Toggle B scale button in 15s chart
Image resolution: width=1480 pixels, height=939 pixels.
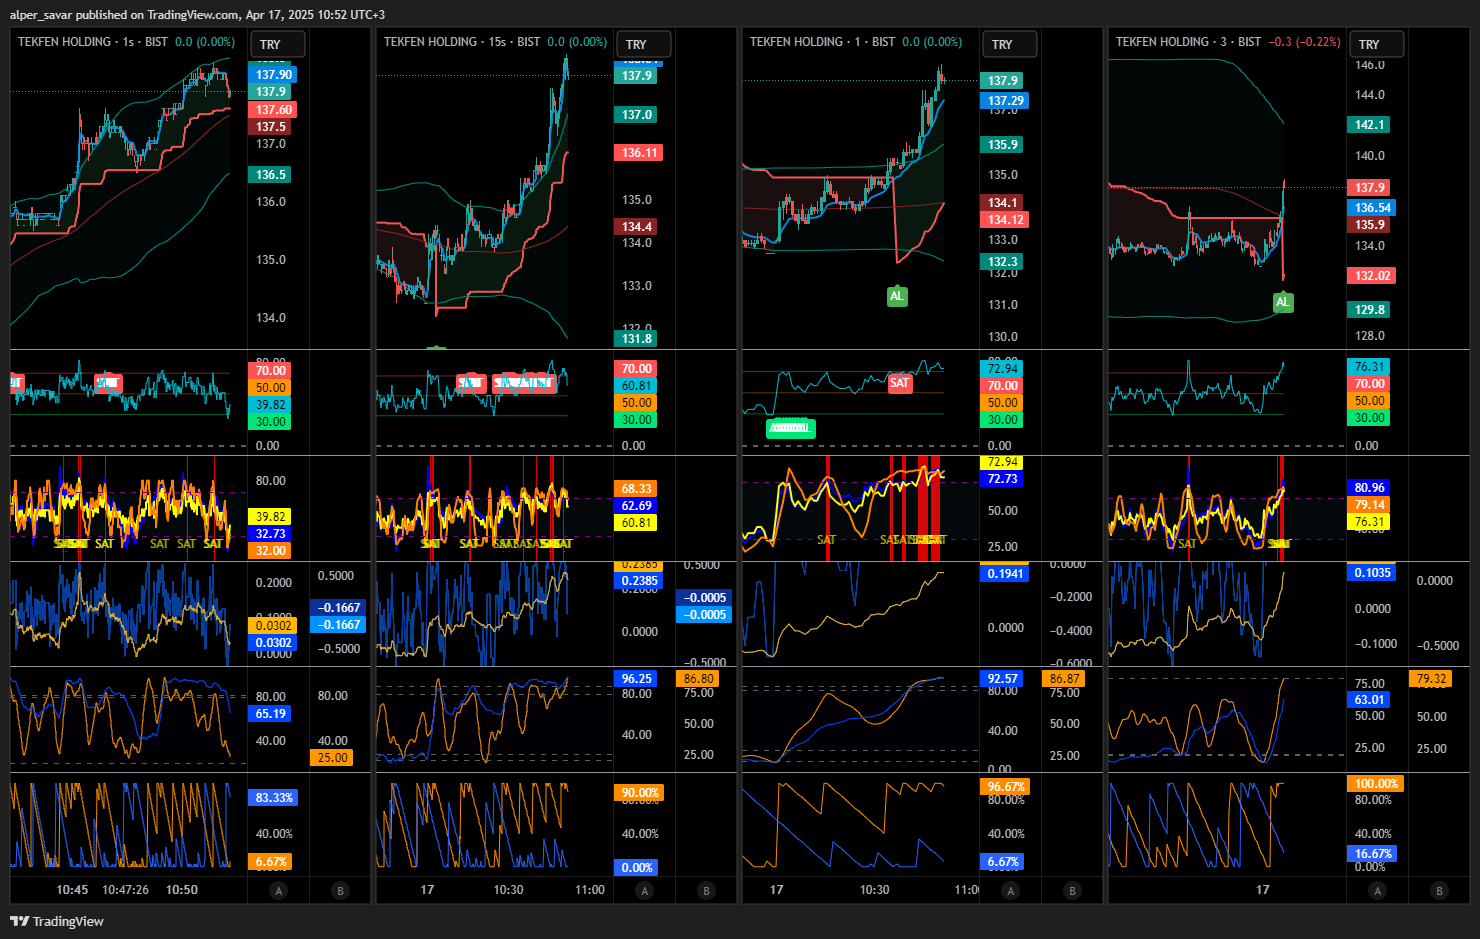(x=706, y=890)
